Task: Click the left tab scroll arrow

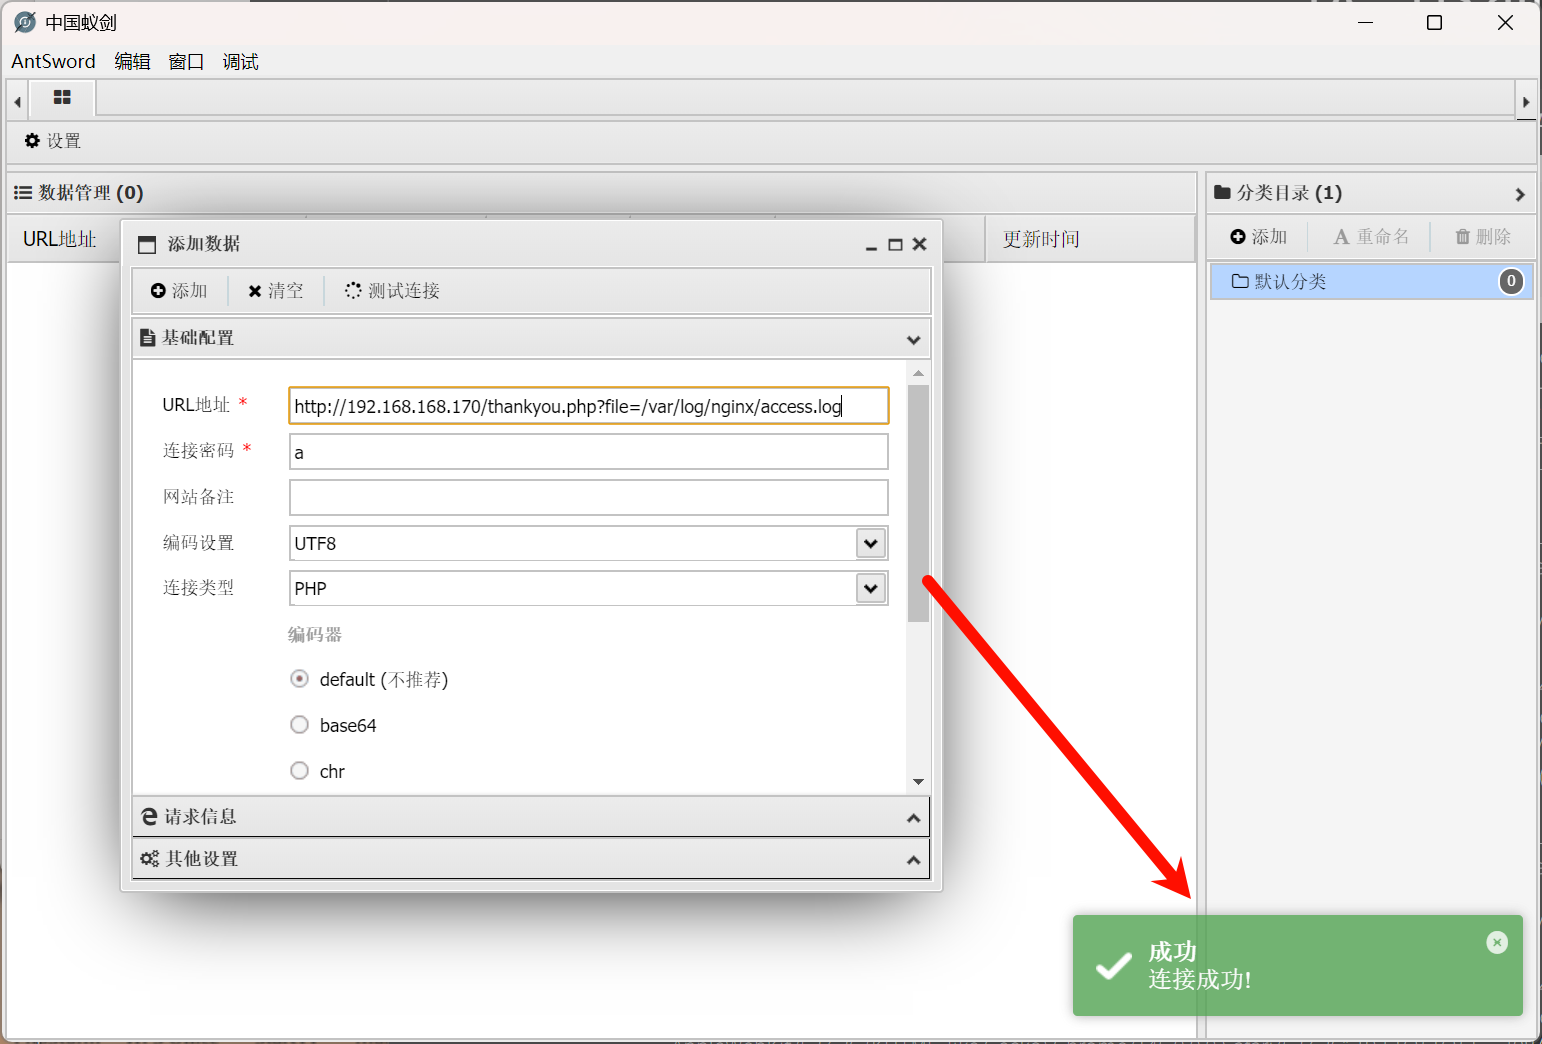Action: point(17,101)
